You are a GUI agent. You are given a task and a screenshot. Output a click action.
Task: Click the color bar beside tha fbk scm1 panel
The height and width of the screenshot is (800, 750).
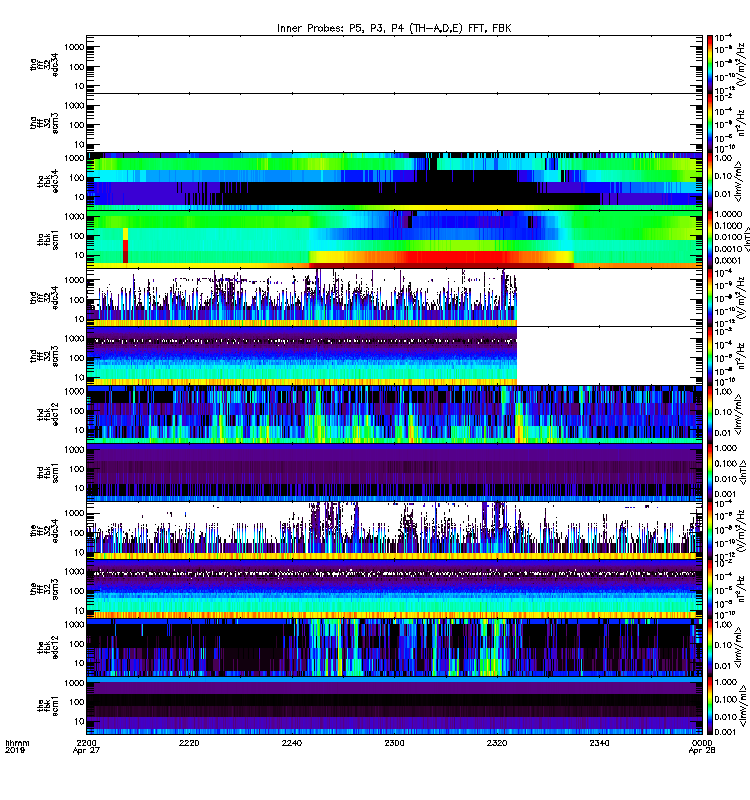pos(710,239)
